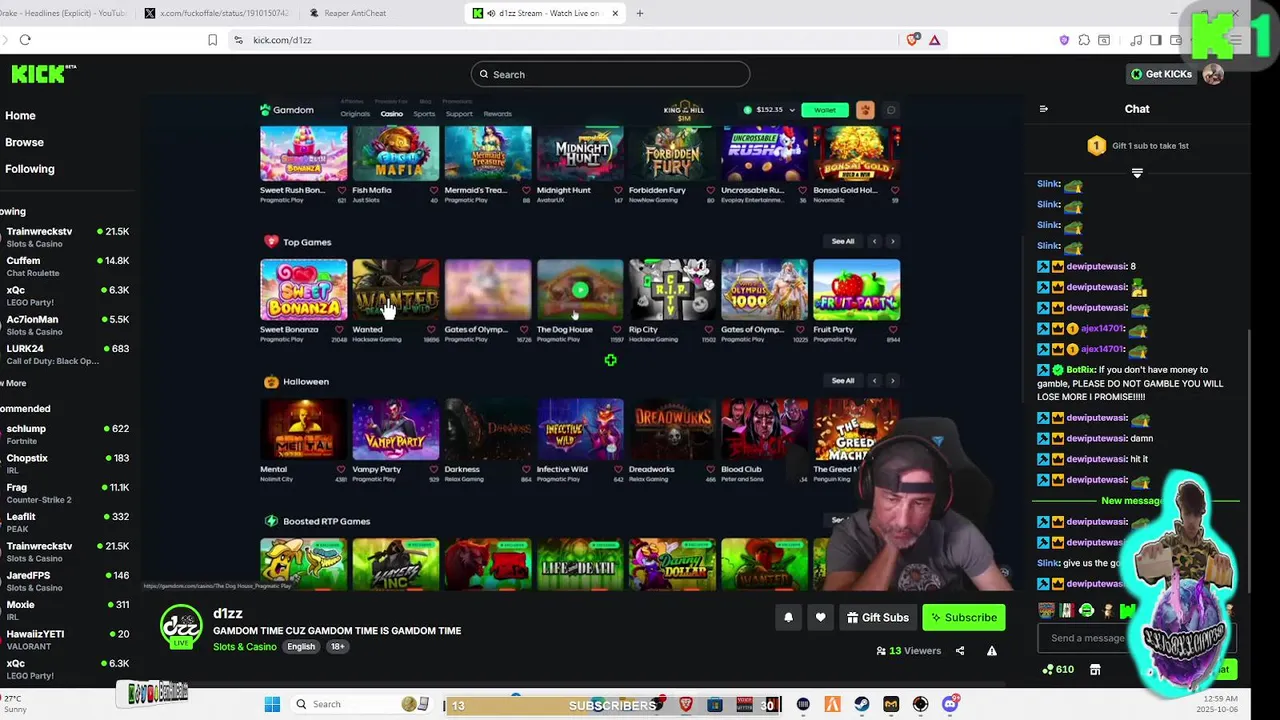Favorite the Wanted game with its heart
Image resolution: width=1280 pixels, height=720 pixels.
click(x=432, y=329)
